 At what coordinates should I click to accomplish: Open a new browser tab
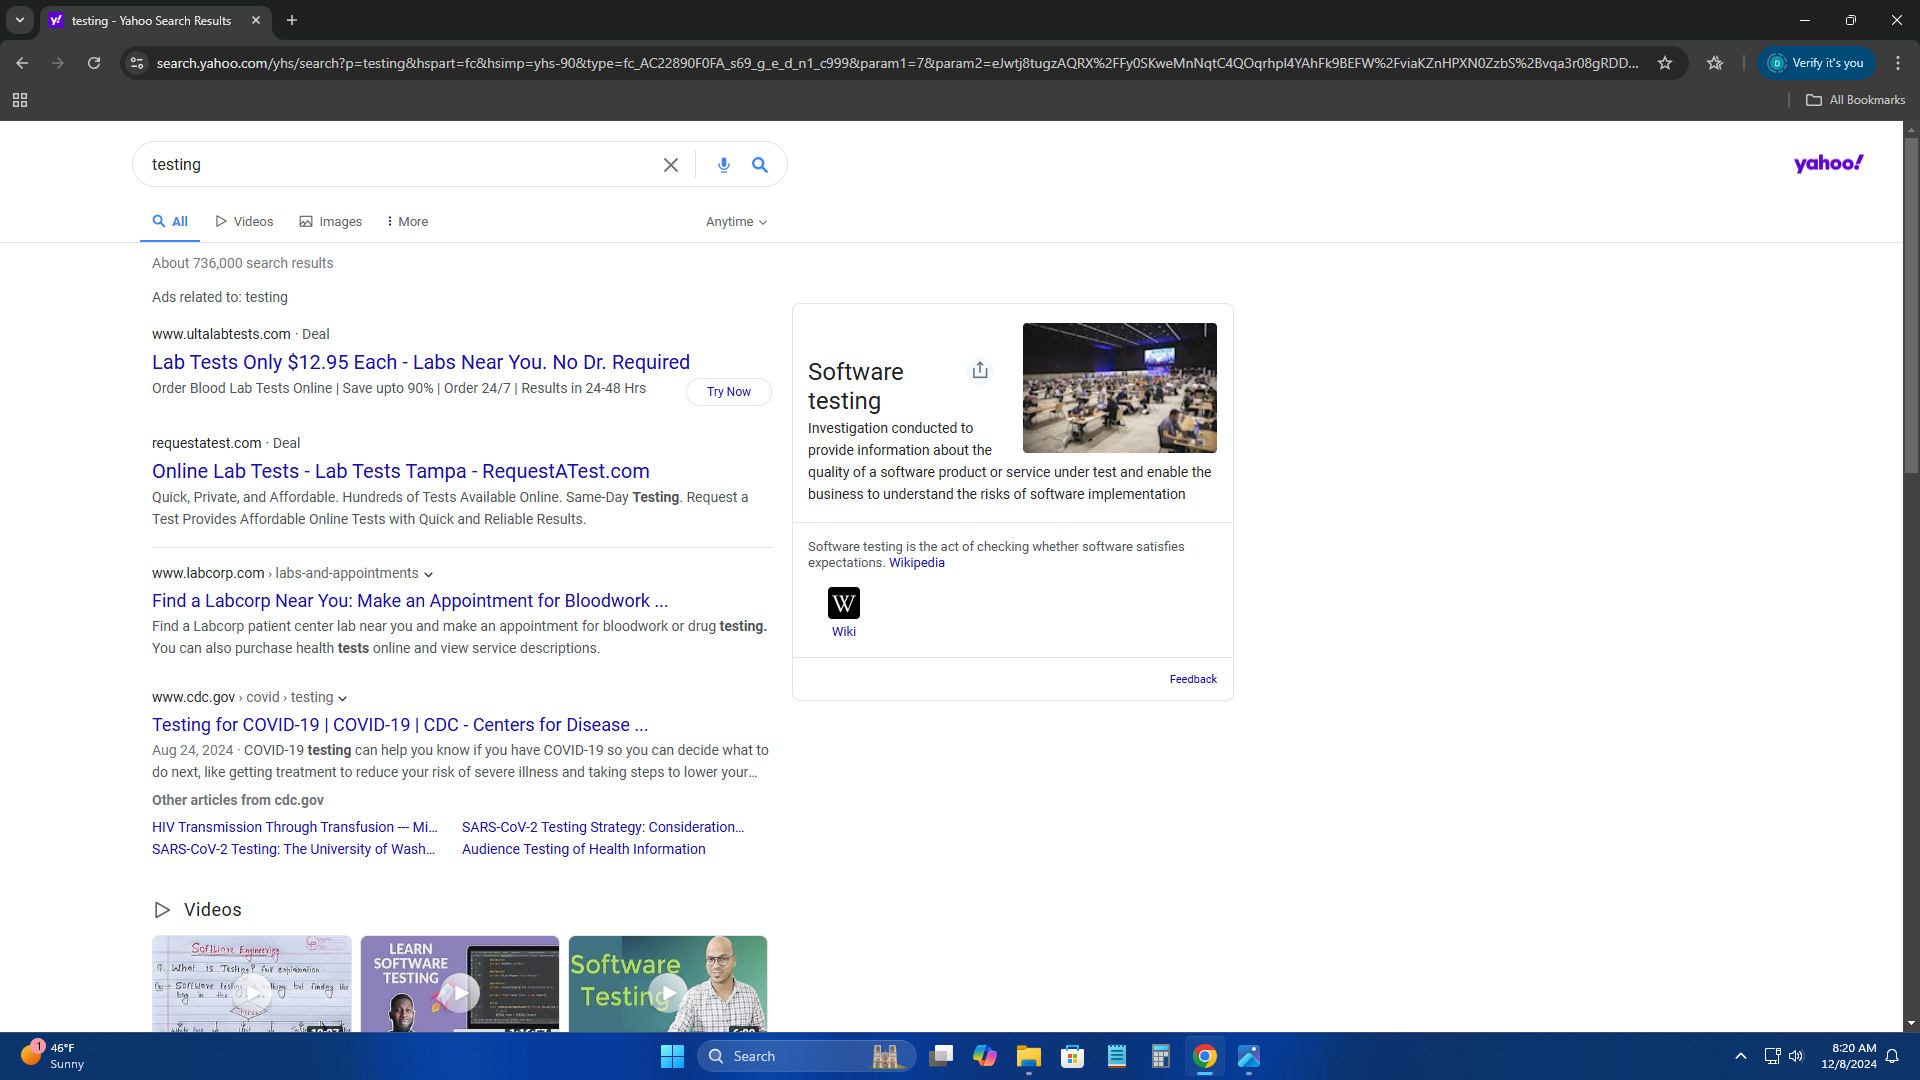point(292,20)
